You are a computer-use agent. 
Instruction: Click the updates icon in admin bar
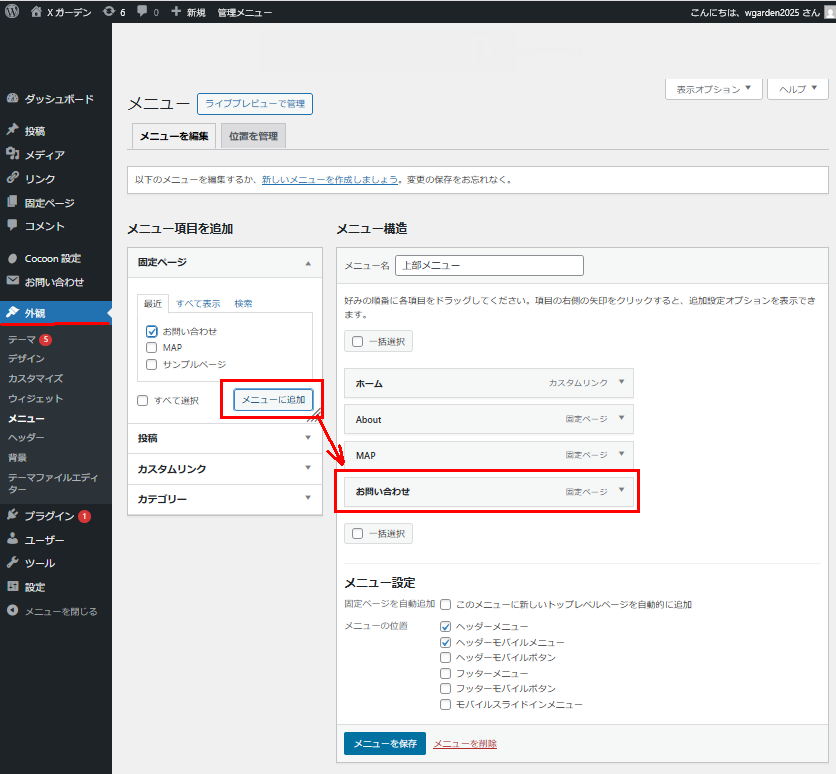tap(109, 12)
